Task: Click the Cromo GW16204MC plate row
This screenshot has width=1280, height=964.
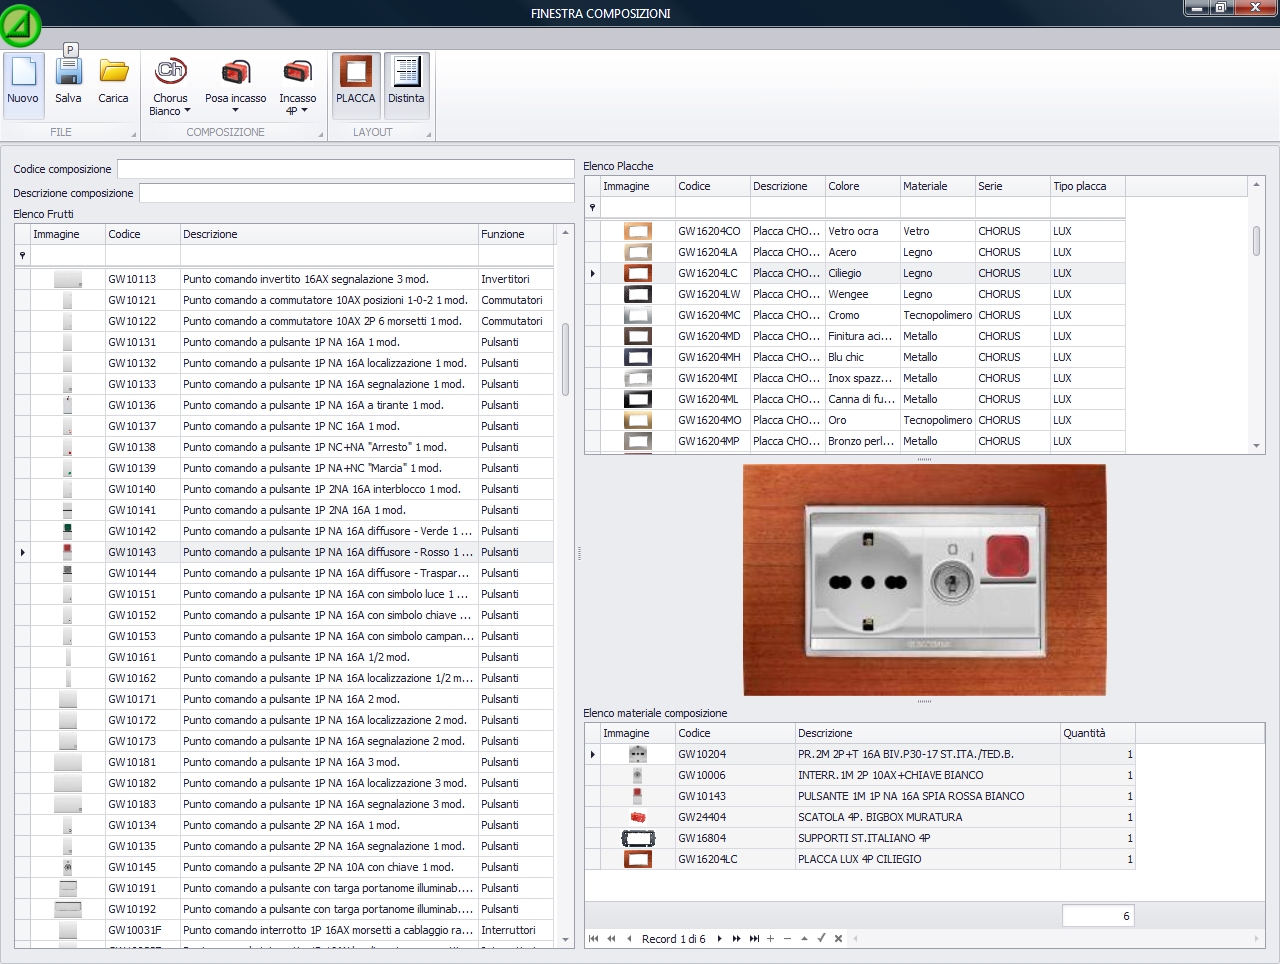Action: 855,315
